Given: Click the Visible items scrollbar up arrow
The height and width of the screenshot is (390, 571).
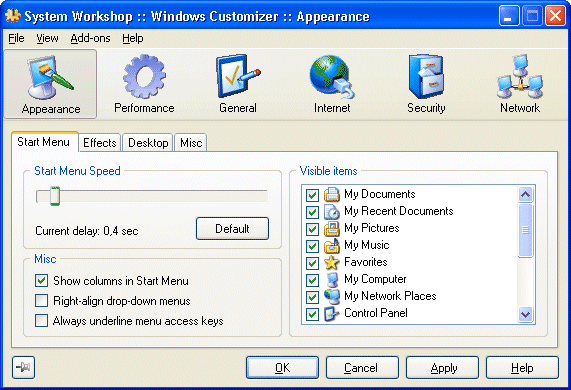Looking at the screenshot, I should (525, 194).
